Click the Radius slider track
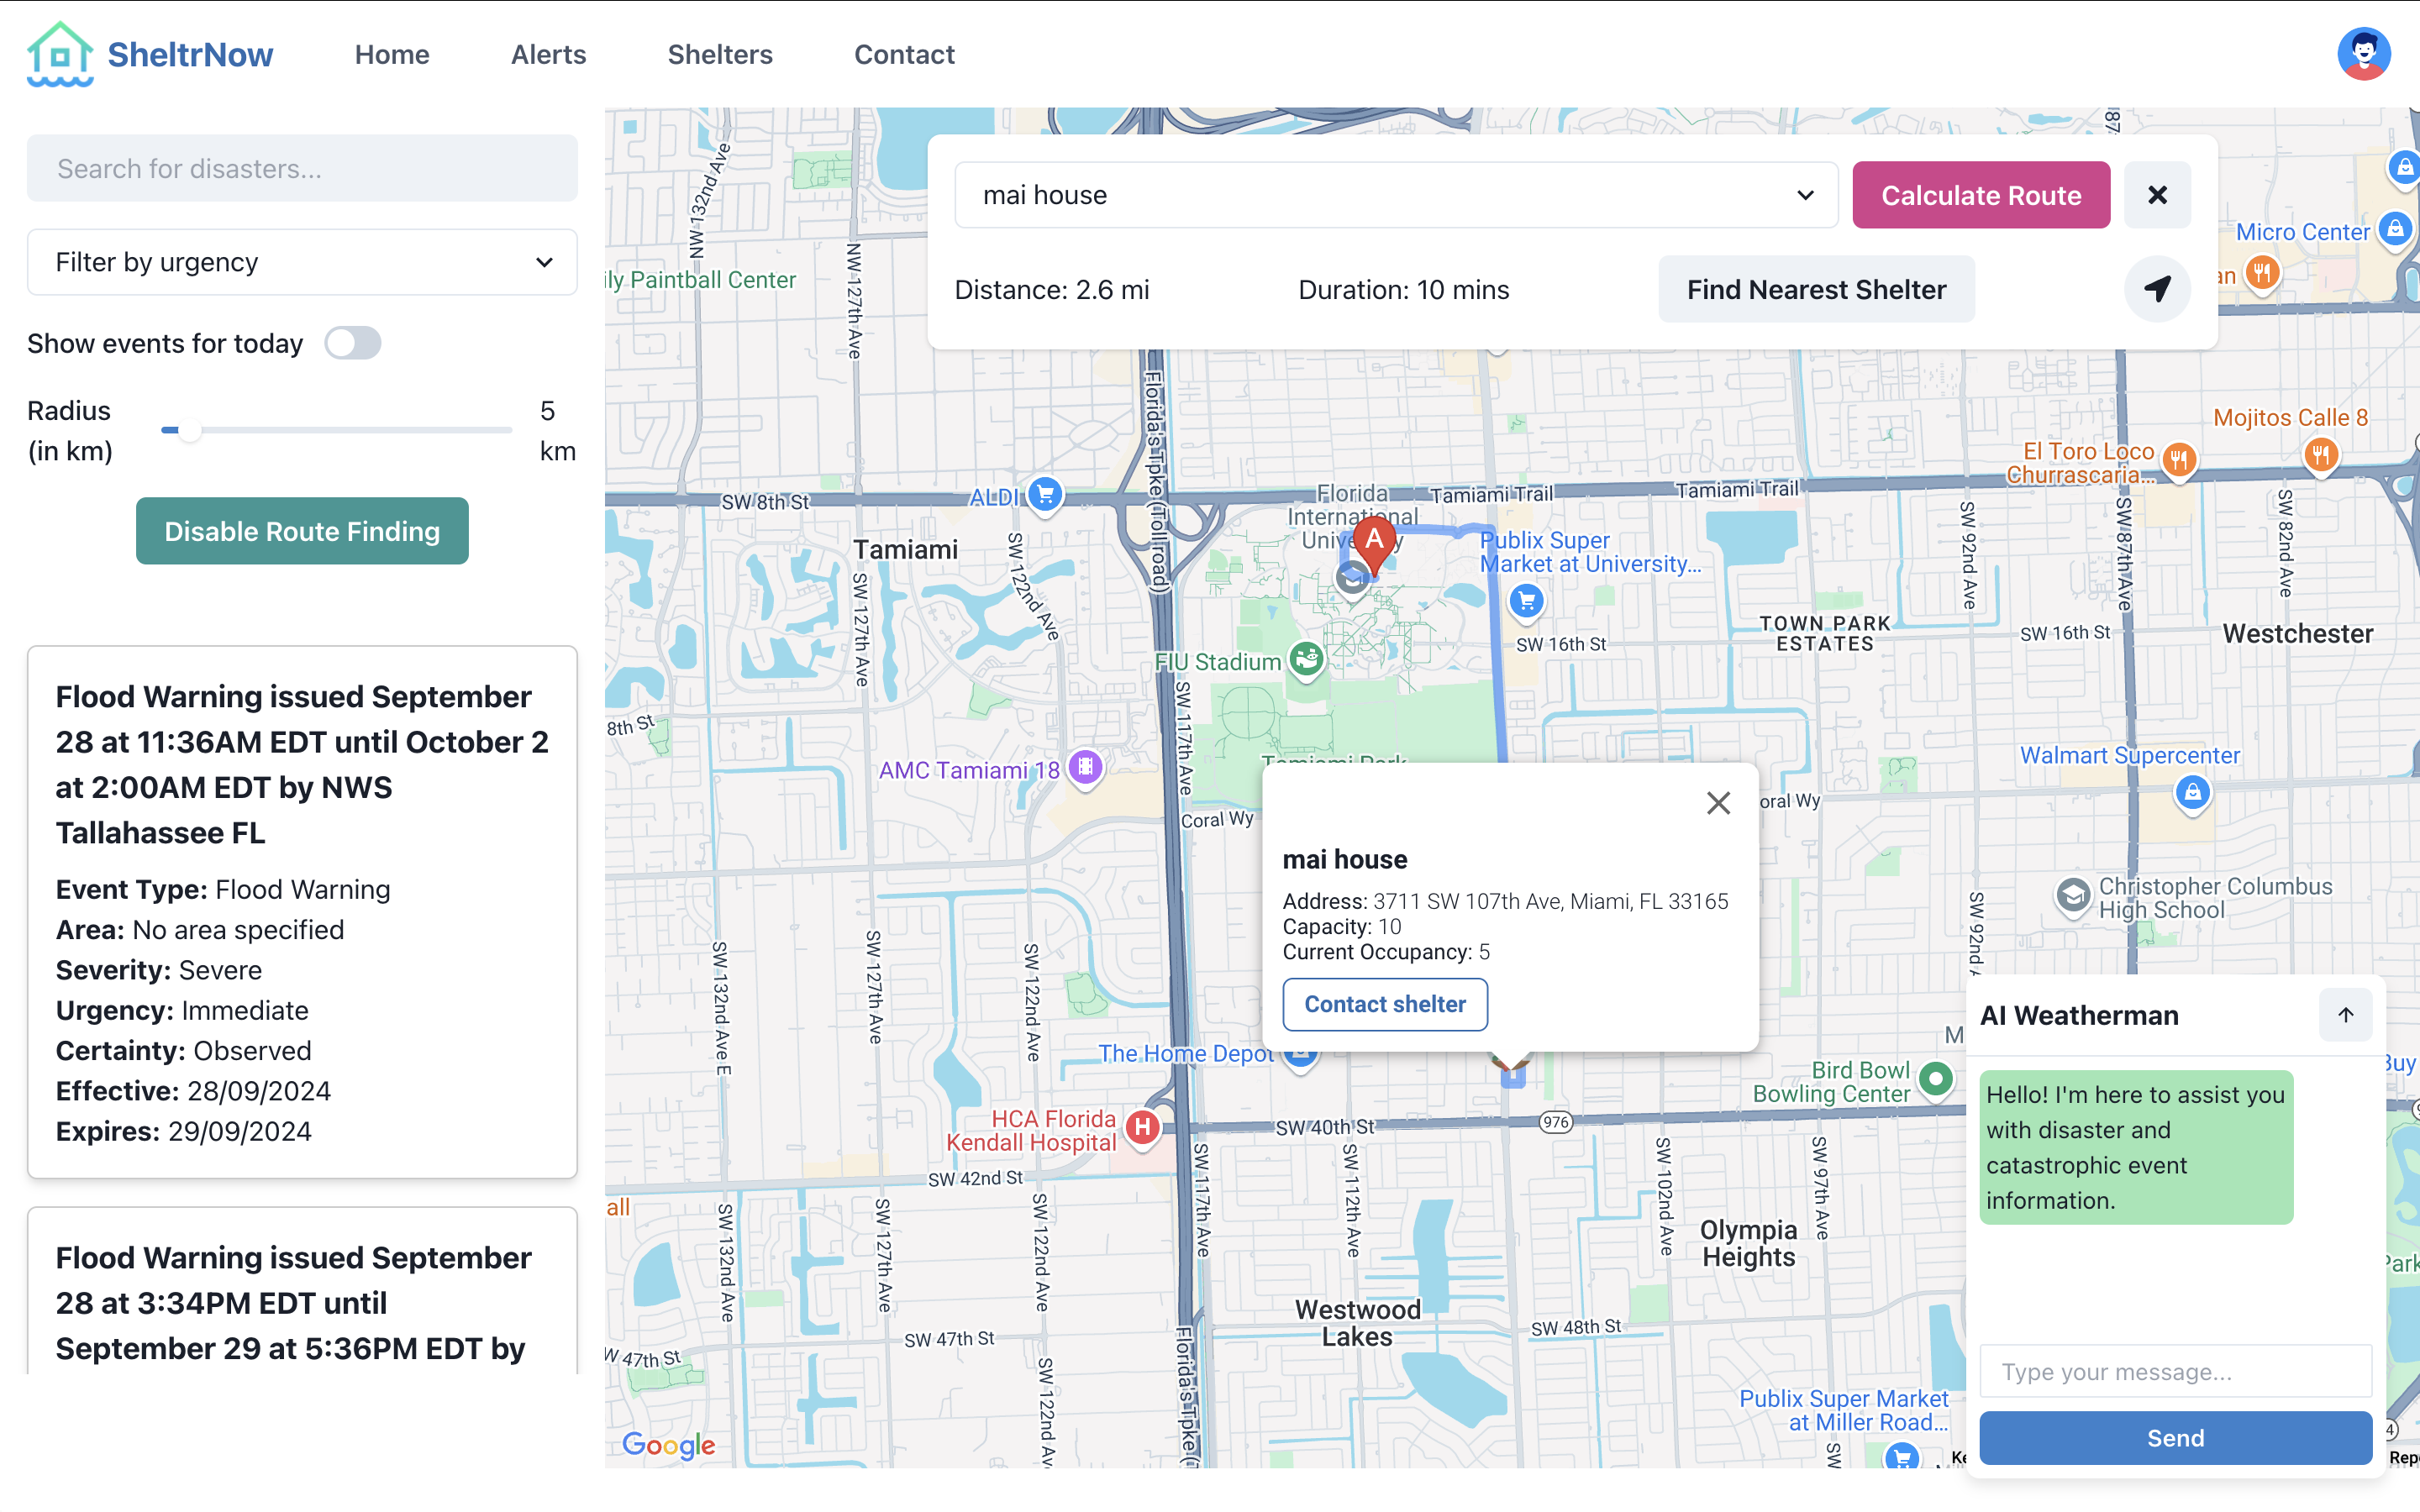Image resolution: width=2420 pixels, height=1512 pixels. (336, 430)
